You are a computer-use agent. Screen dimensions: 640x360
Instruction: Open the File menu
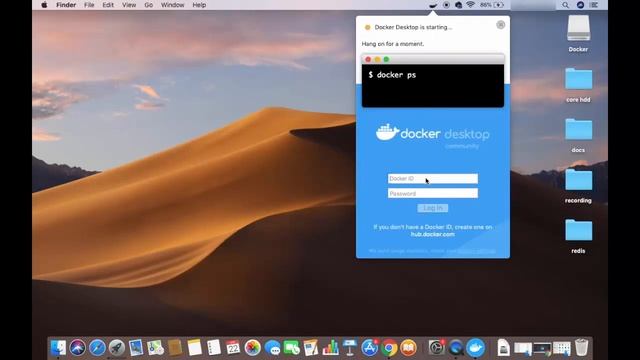[89, 5]
